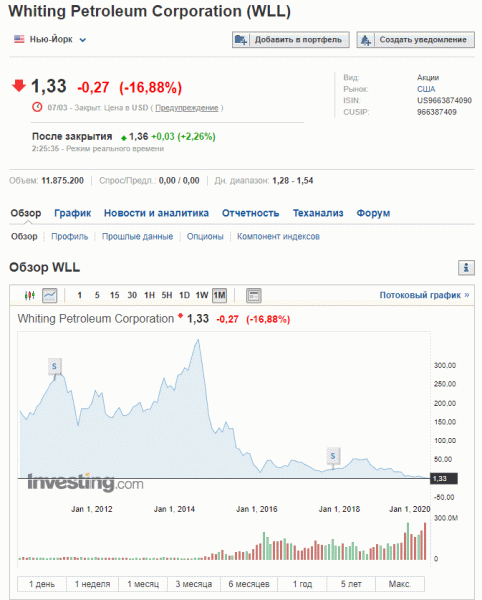Screen dimensions: 482x600
Task: Click the red clock icon near 07/03
Action: coord(37,107)
